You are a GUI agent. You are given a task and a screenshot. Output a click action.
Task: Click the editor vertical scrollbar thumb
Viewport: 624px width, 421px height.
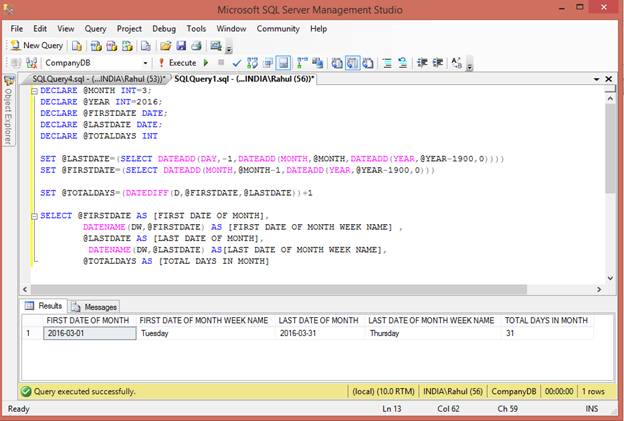pos(610,150)
